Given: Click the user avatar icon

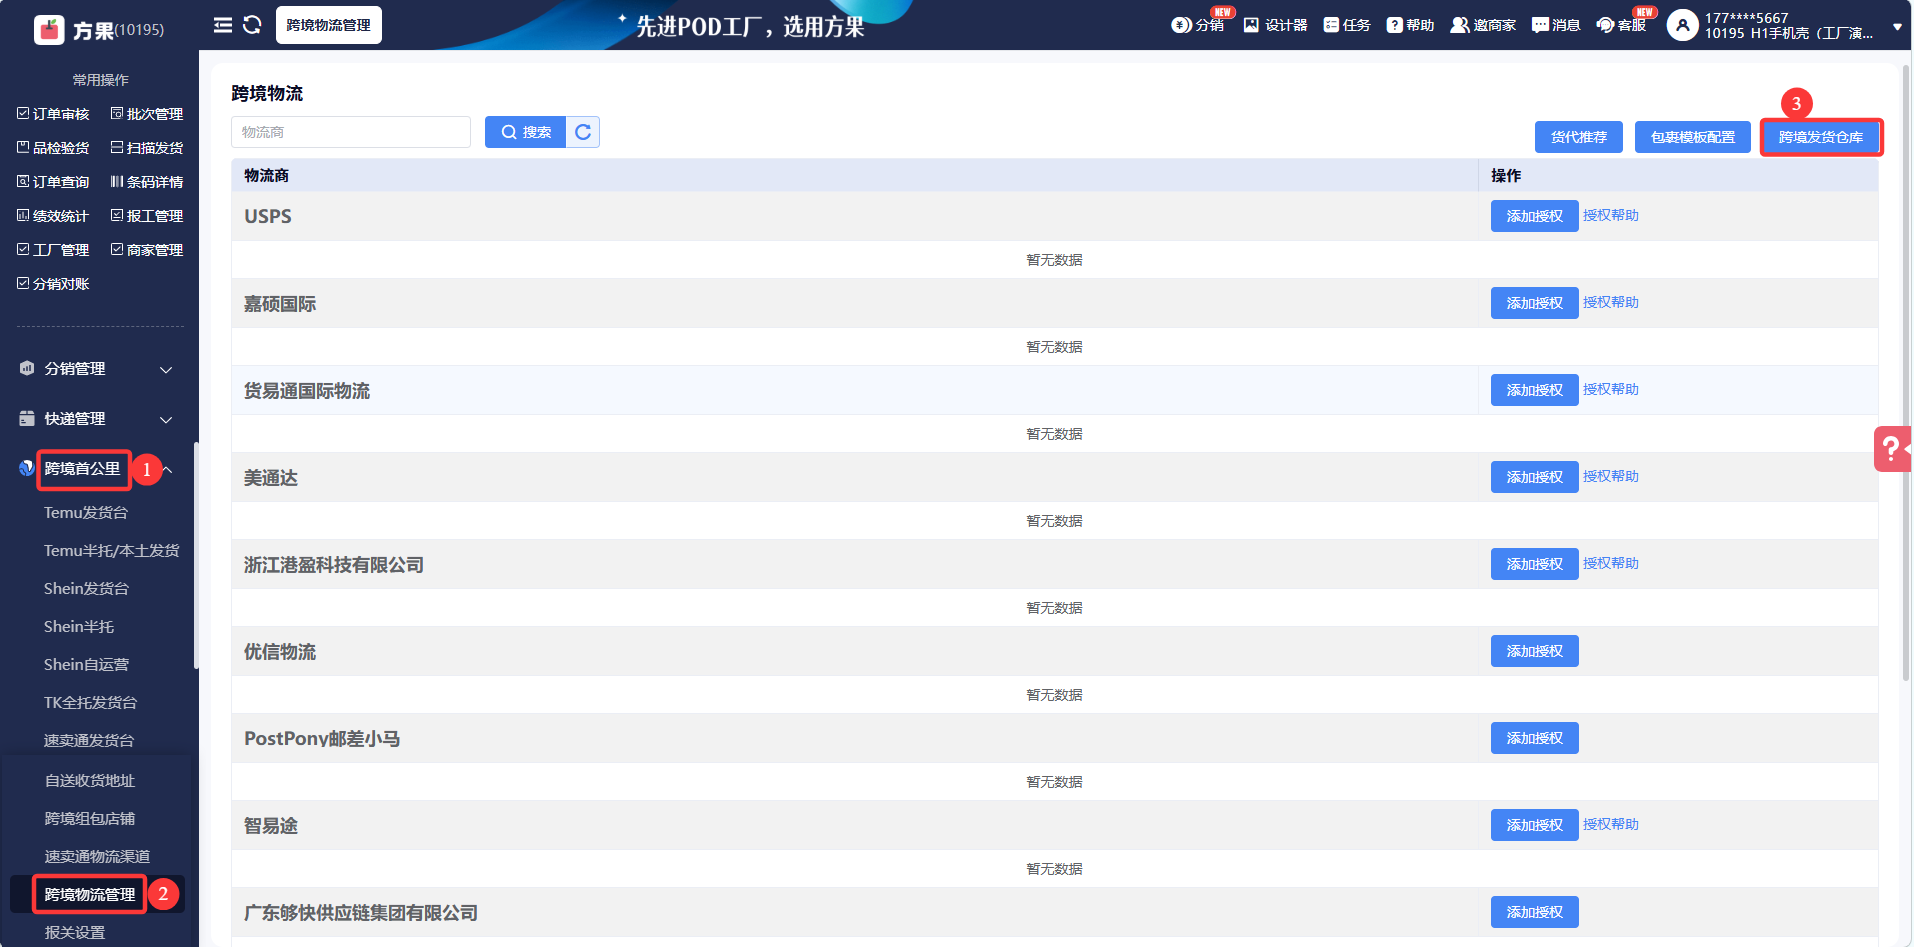Looking at the screenshot, I should [x=1683, y=25].
